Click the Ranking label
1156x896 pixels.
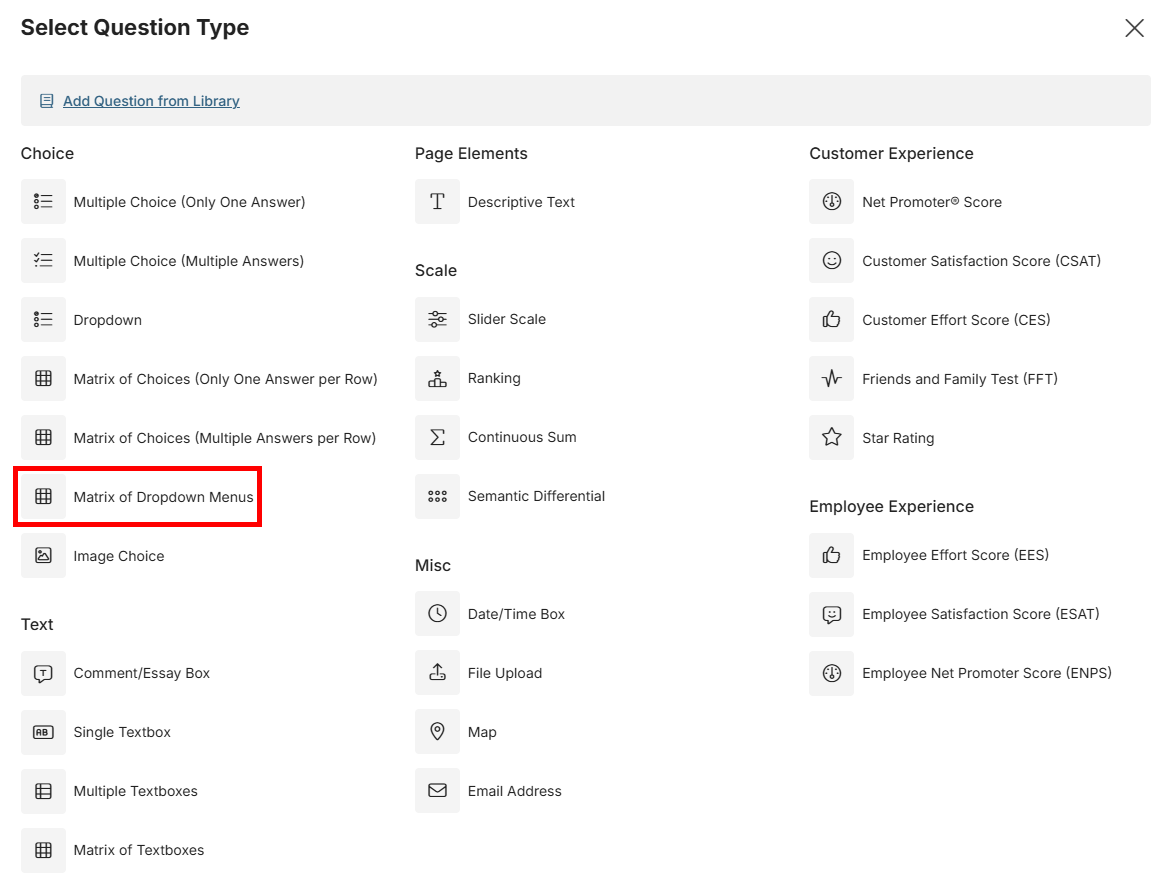(x=494, y=378)
